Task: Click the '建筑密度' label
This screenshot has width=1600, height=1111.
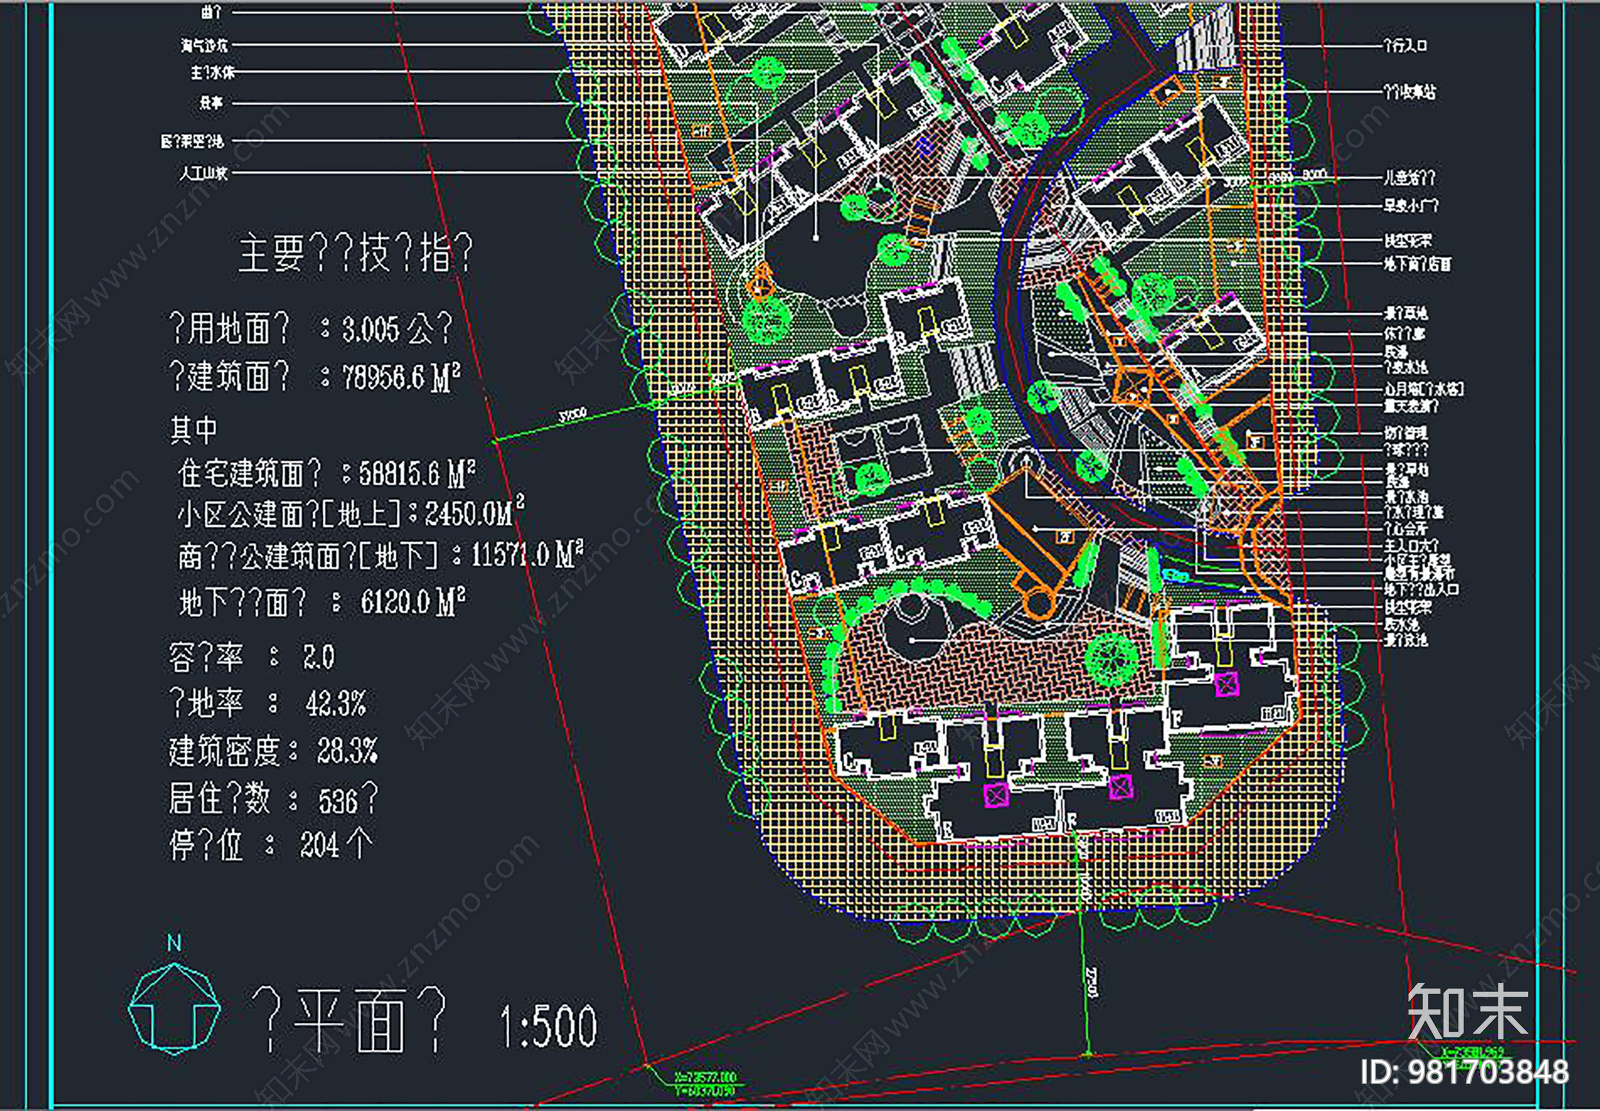Action: (x=224, y=751)
